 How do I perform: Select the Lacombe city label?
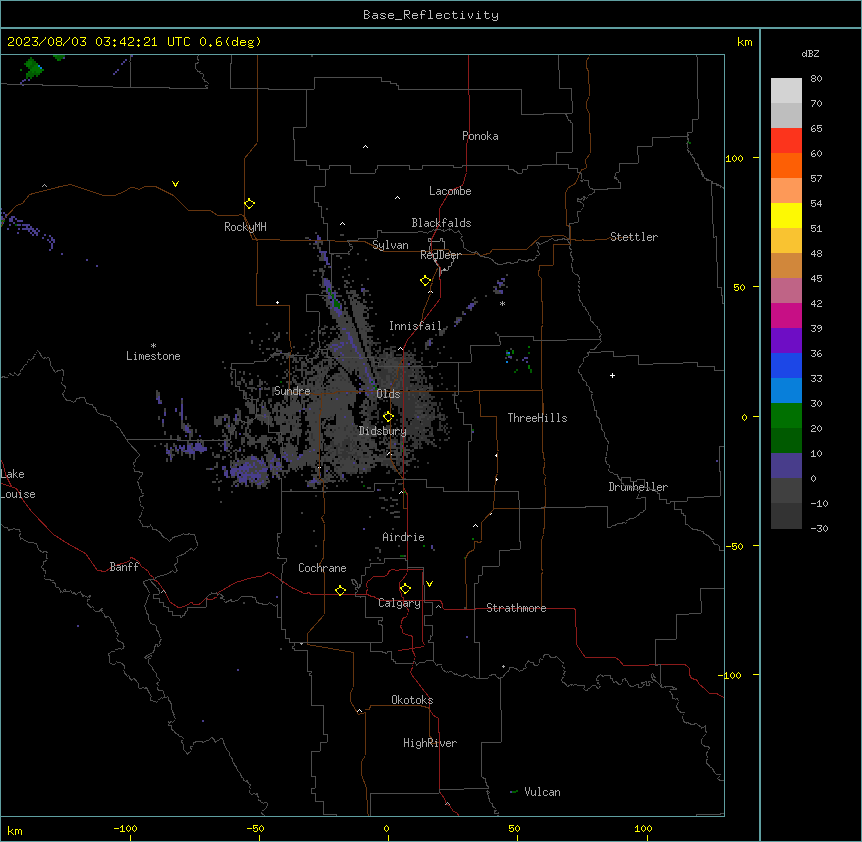[450, 191]
